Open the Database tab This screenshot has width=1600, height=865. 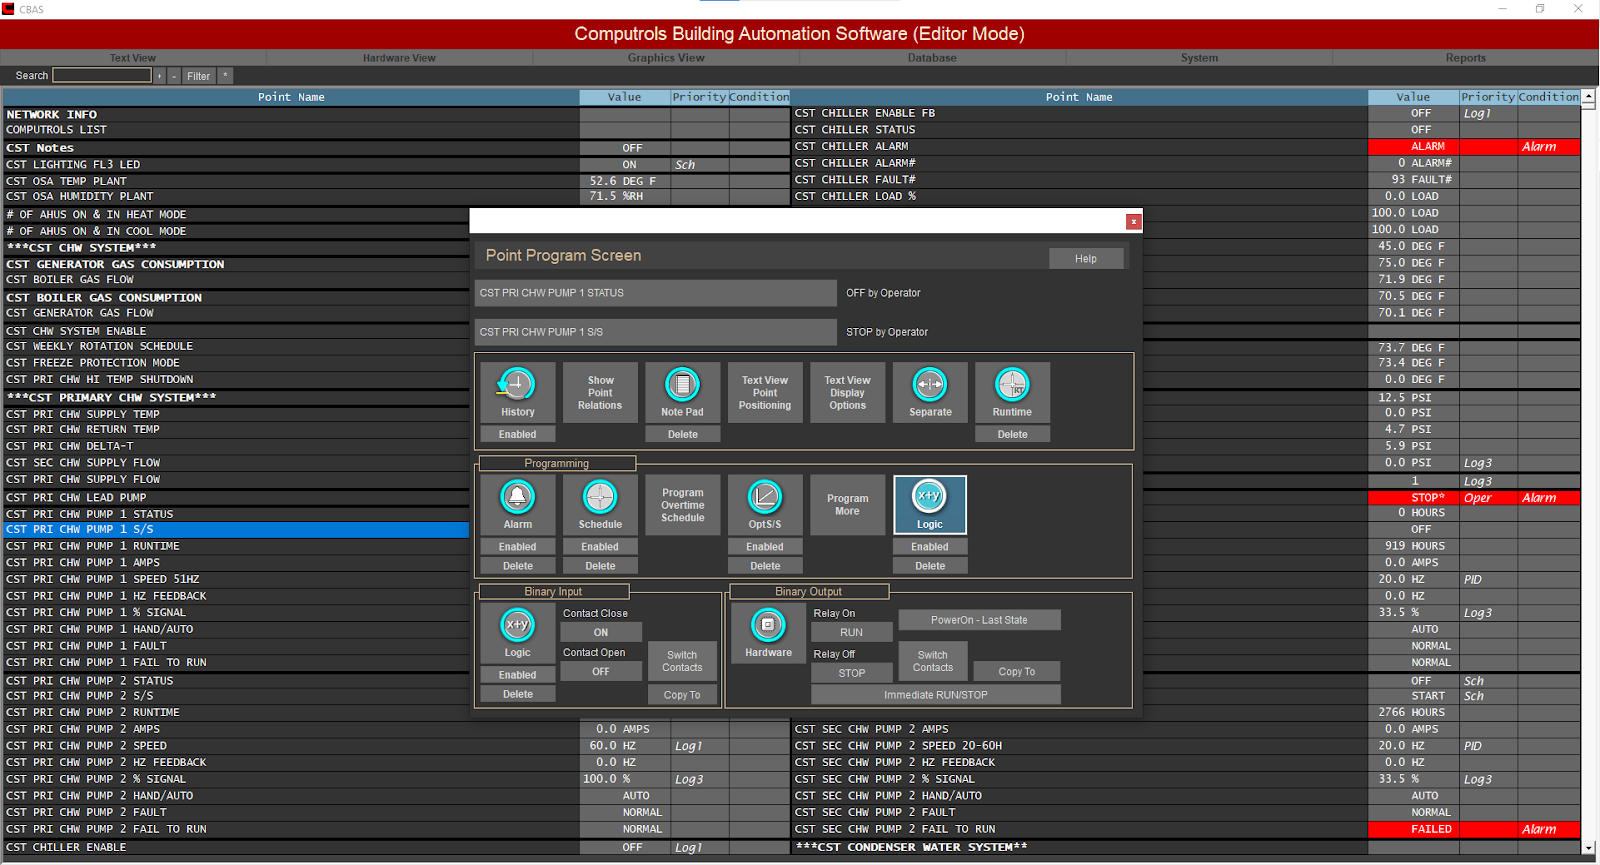(x=932, y=58)
